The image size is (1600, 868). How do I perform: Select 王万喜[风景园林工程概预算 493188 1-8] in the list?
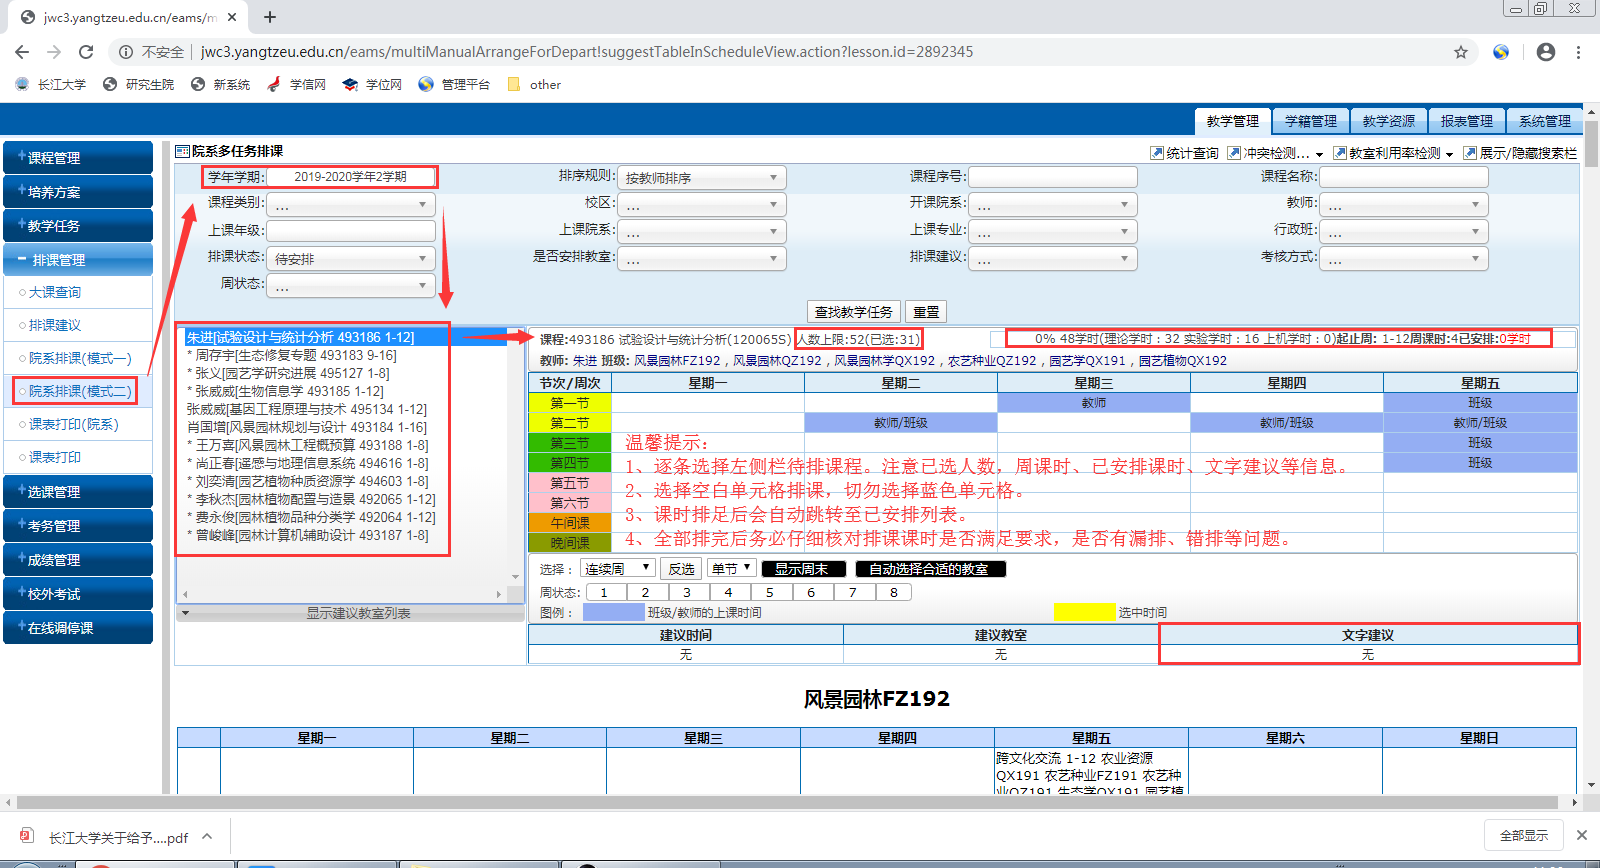[308, 445]
